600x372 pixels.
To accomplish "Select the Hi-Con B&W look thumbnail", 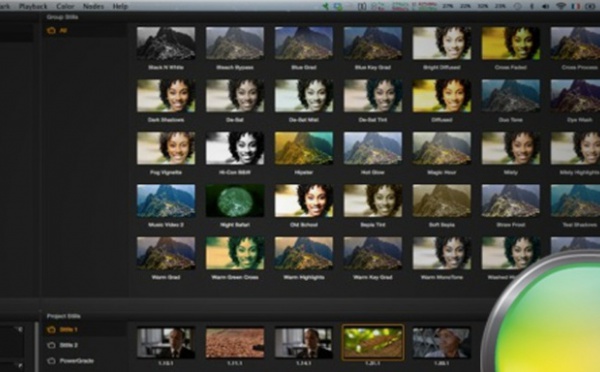I will [x=235, y=148].
